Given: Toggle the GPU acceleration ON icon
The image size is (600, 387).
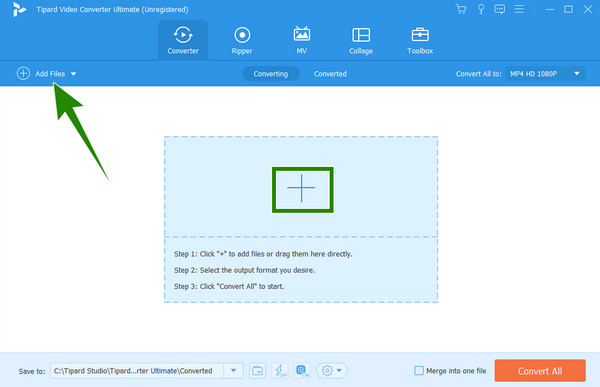Looking at the screenshot, I should [x=302, y=371].
